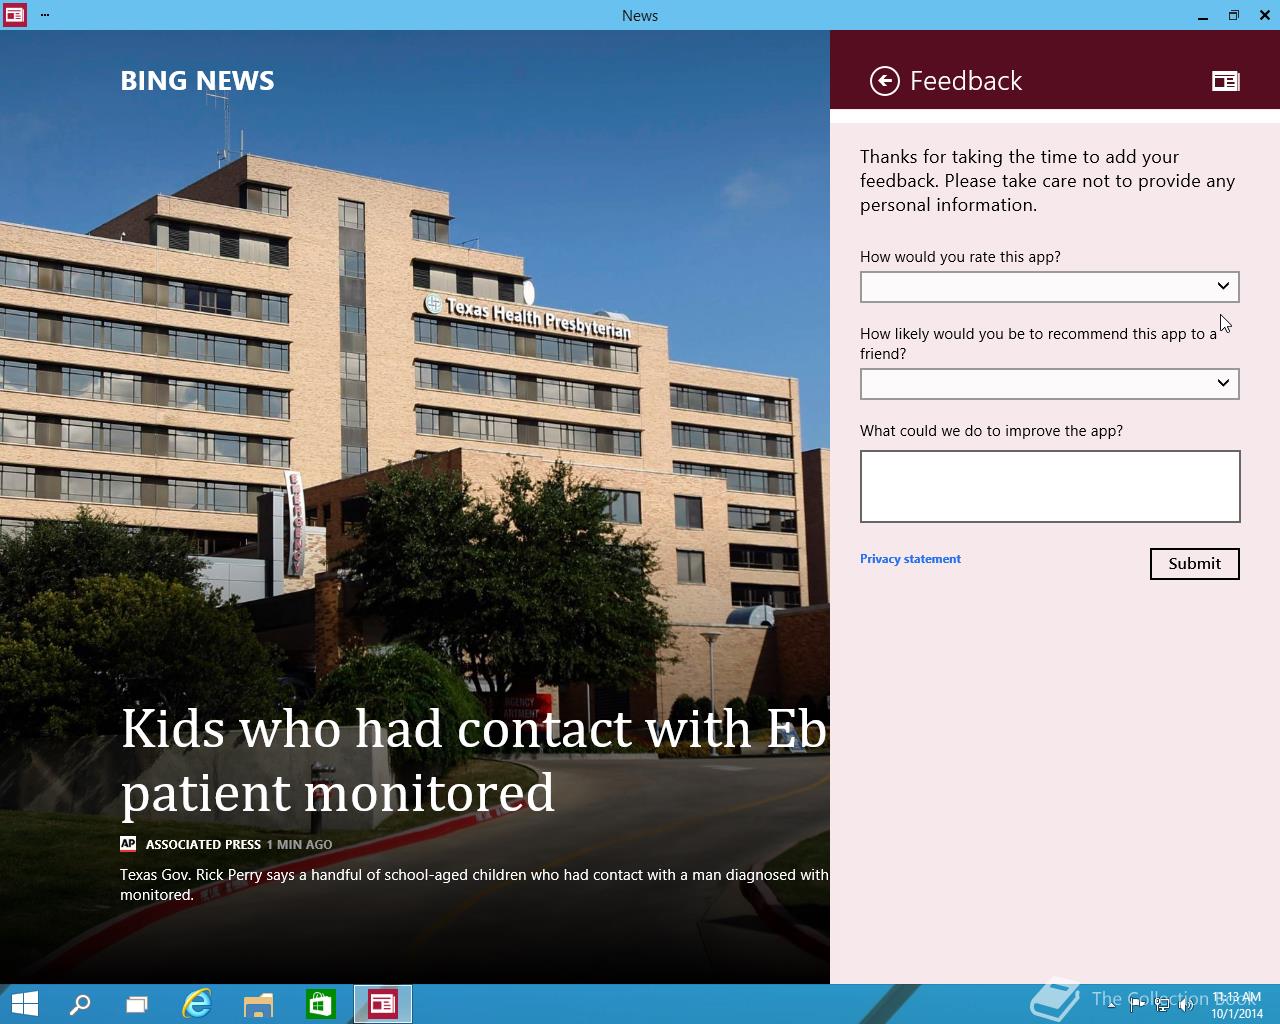Screen dimensions: 1280x1024
Task: Click the improvement suggestions text box
Action: pyautogui.click(x=1050, y=486)
